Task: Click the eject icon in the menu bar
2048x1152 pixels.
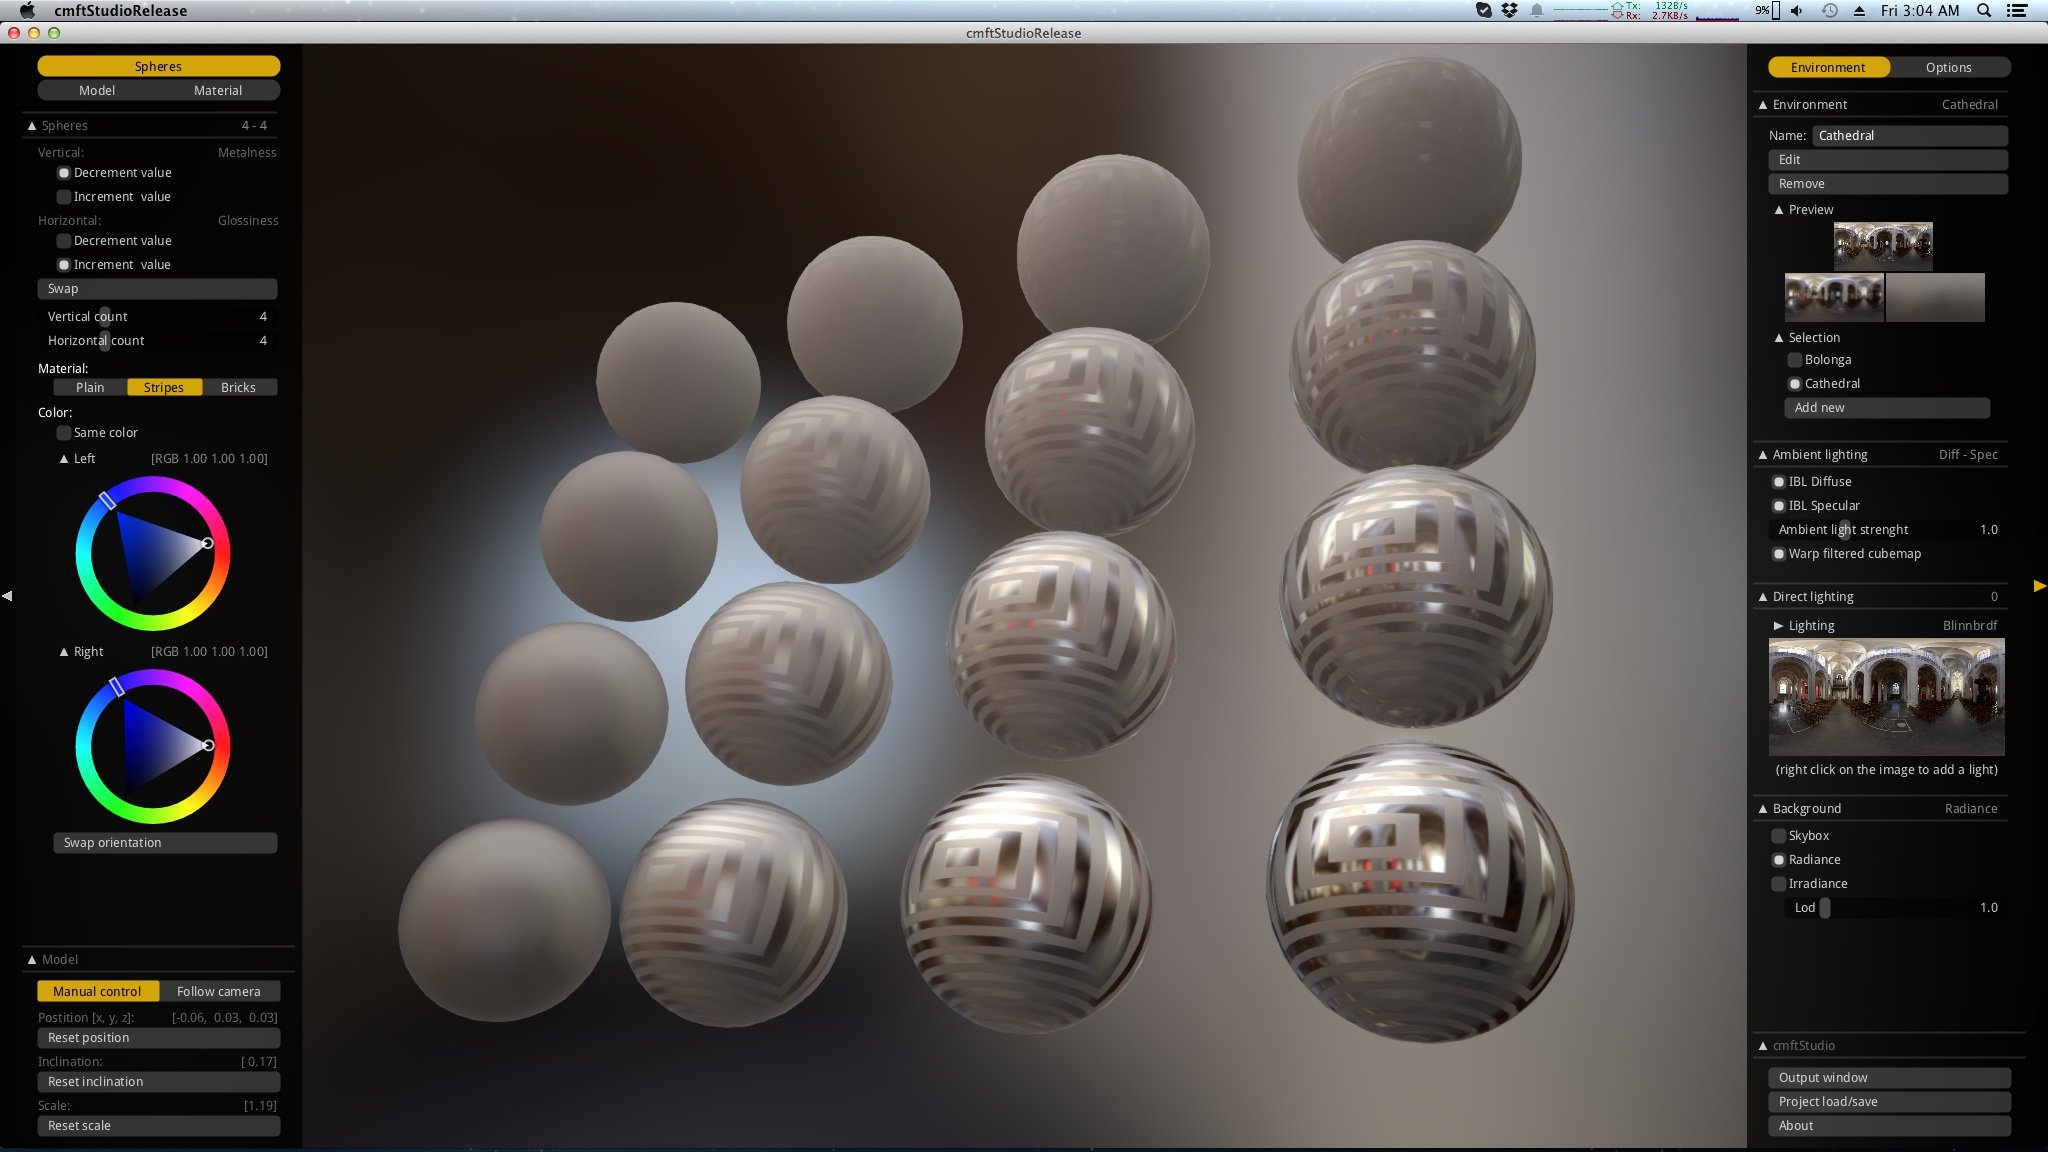Action: 1860,10
